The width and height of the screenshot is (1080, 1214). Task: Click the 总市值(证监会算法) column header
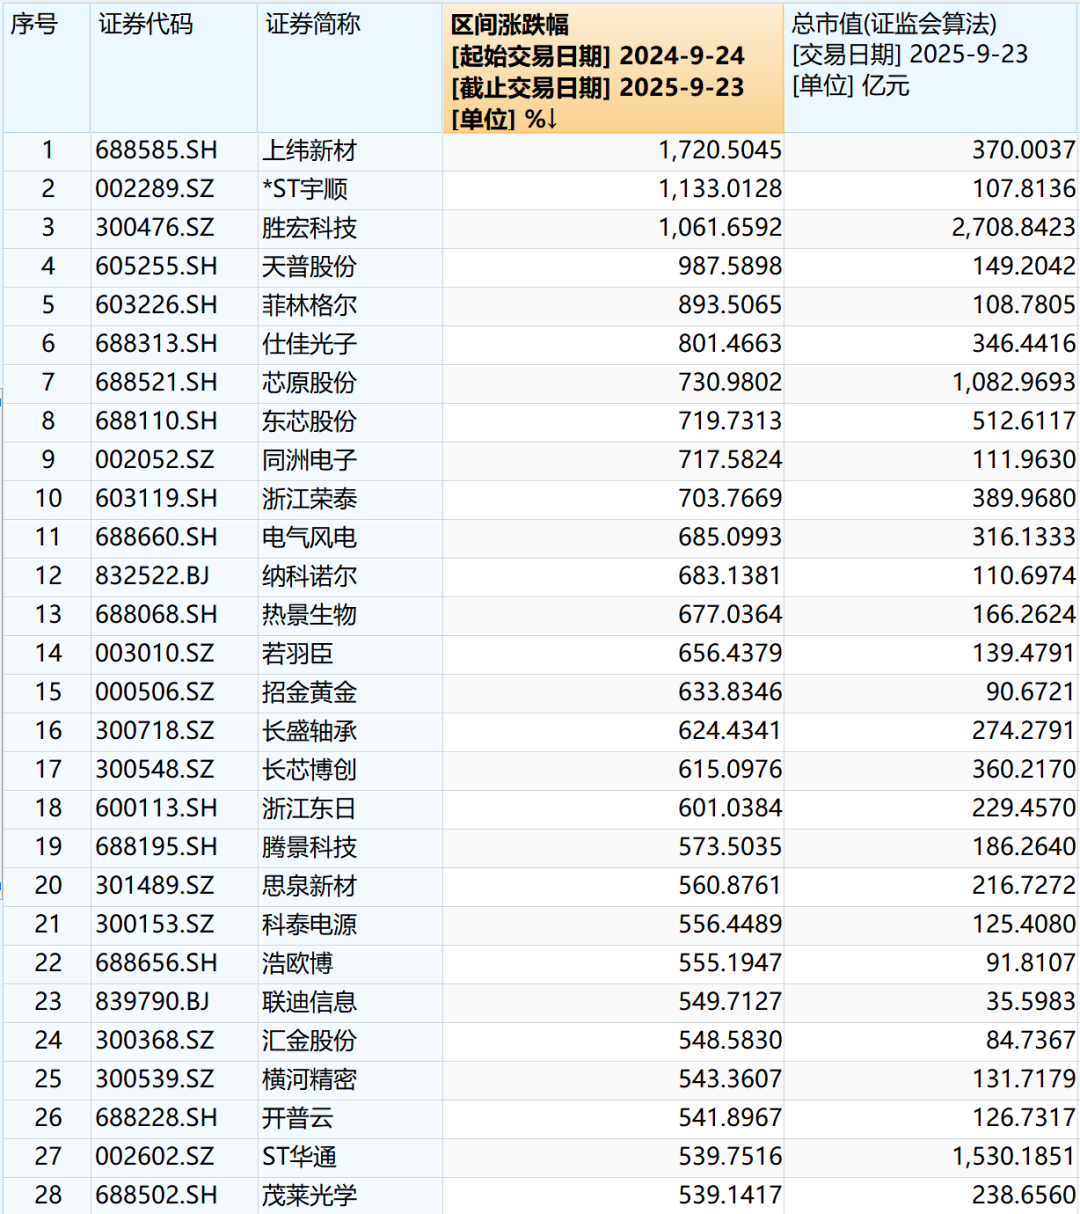tap(931, 68)
